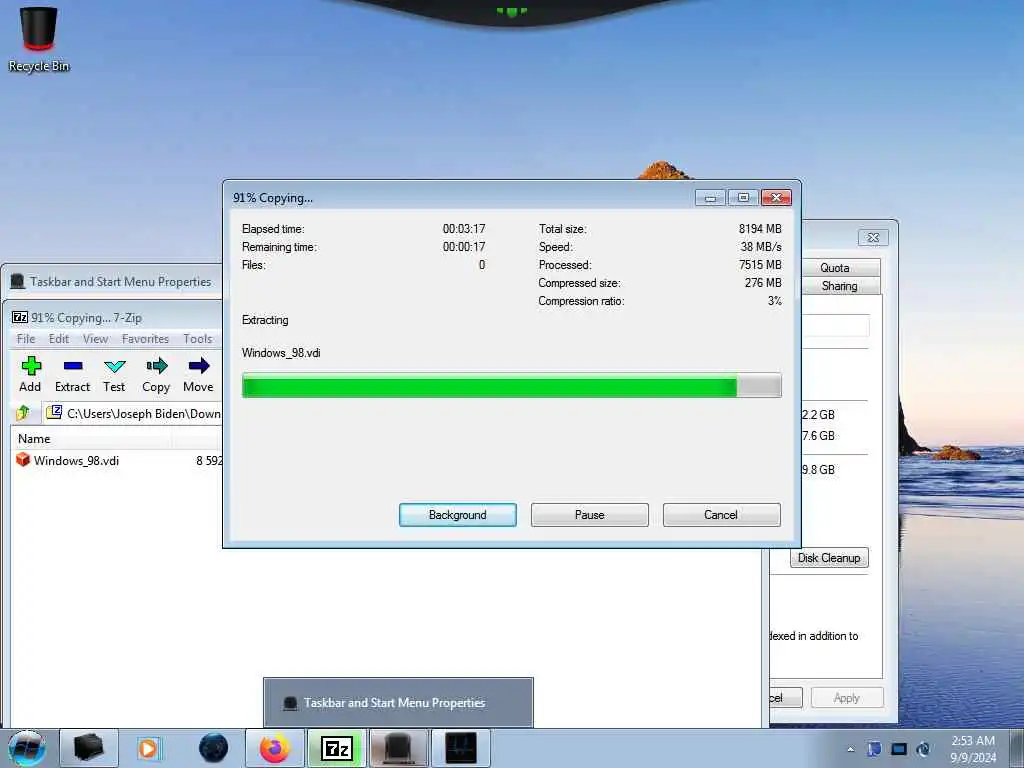Open the Recycle Bin desktop icon

click(39, 38)
